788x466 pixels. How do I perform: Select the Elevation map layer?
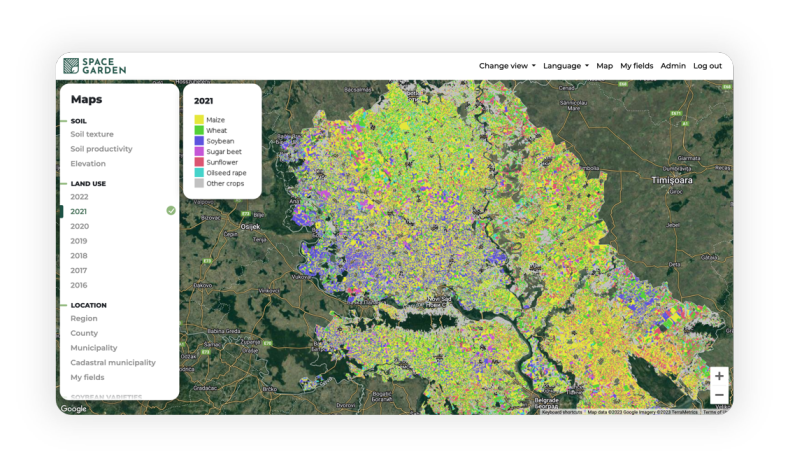click(88, 164)
